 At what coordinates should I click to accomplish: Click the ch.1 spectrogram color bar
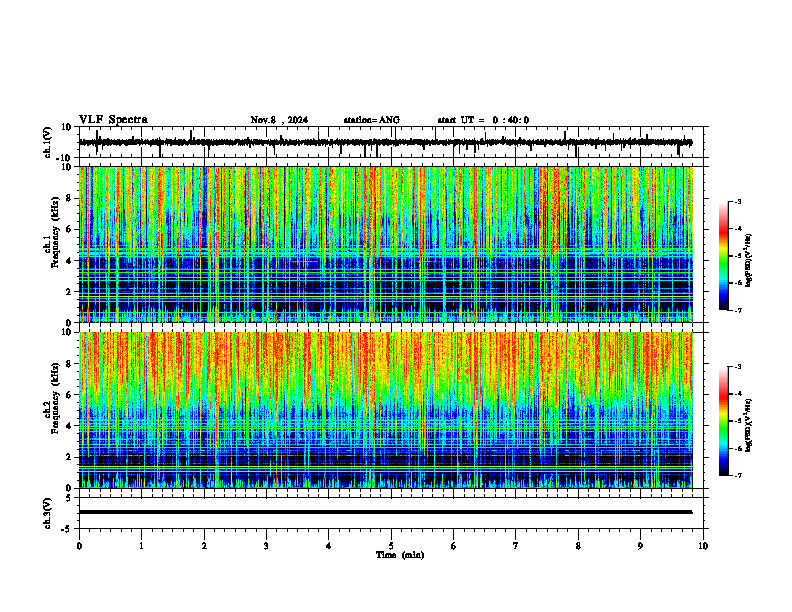(724, 256)
